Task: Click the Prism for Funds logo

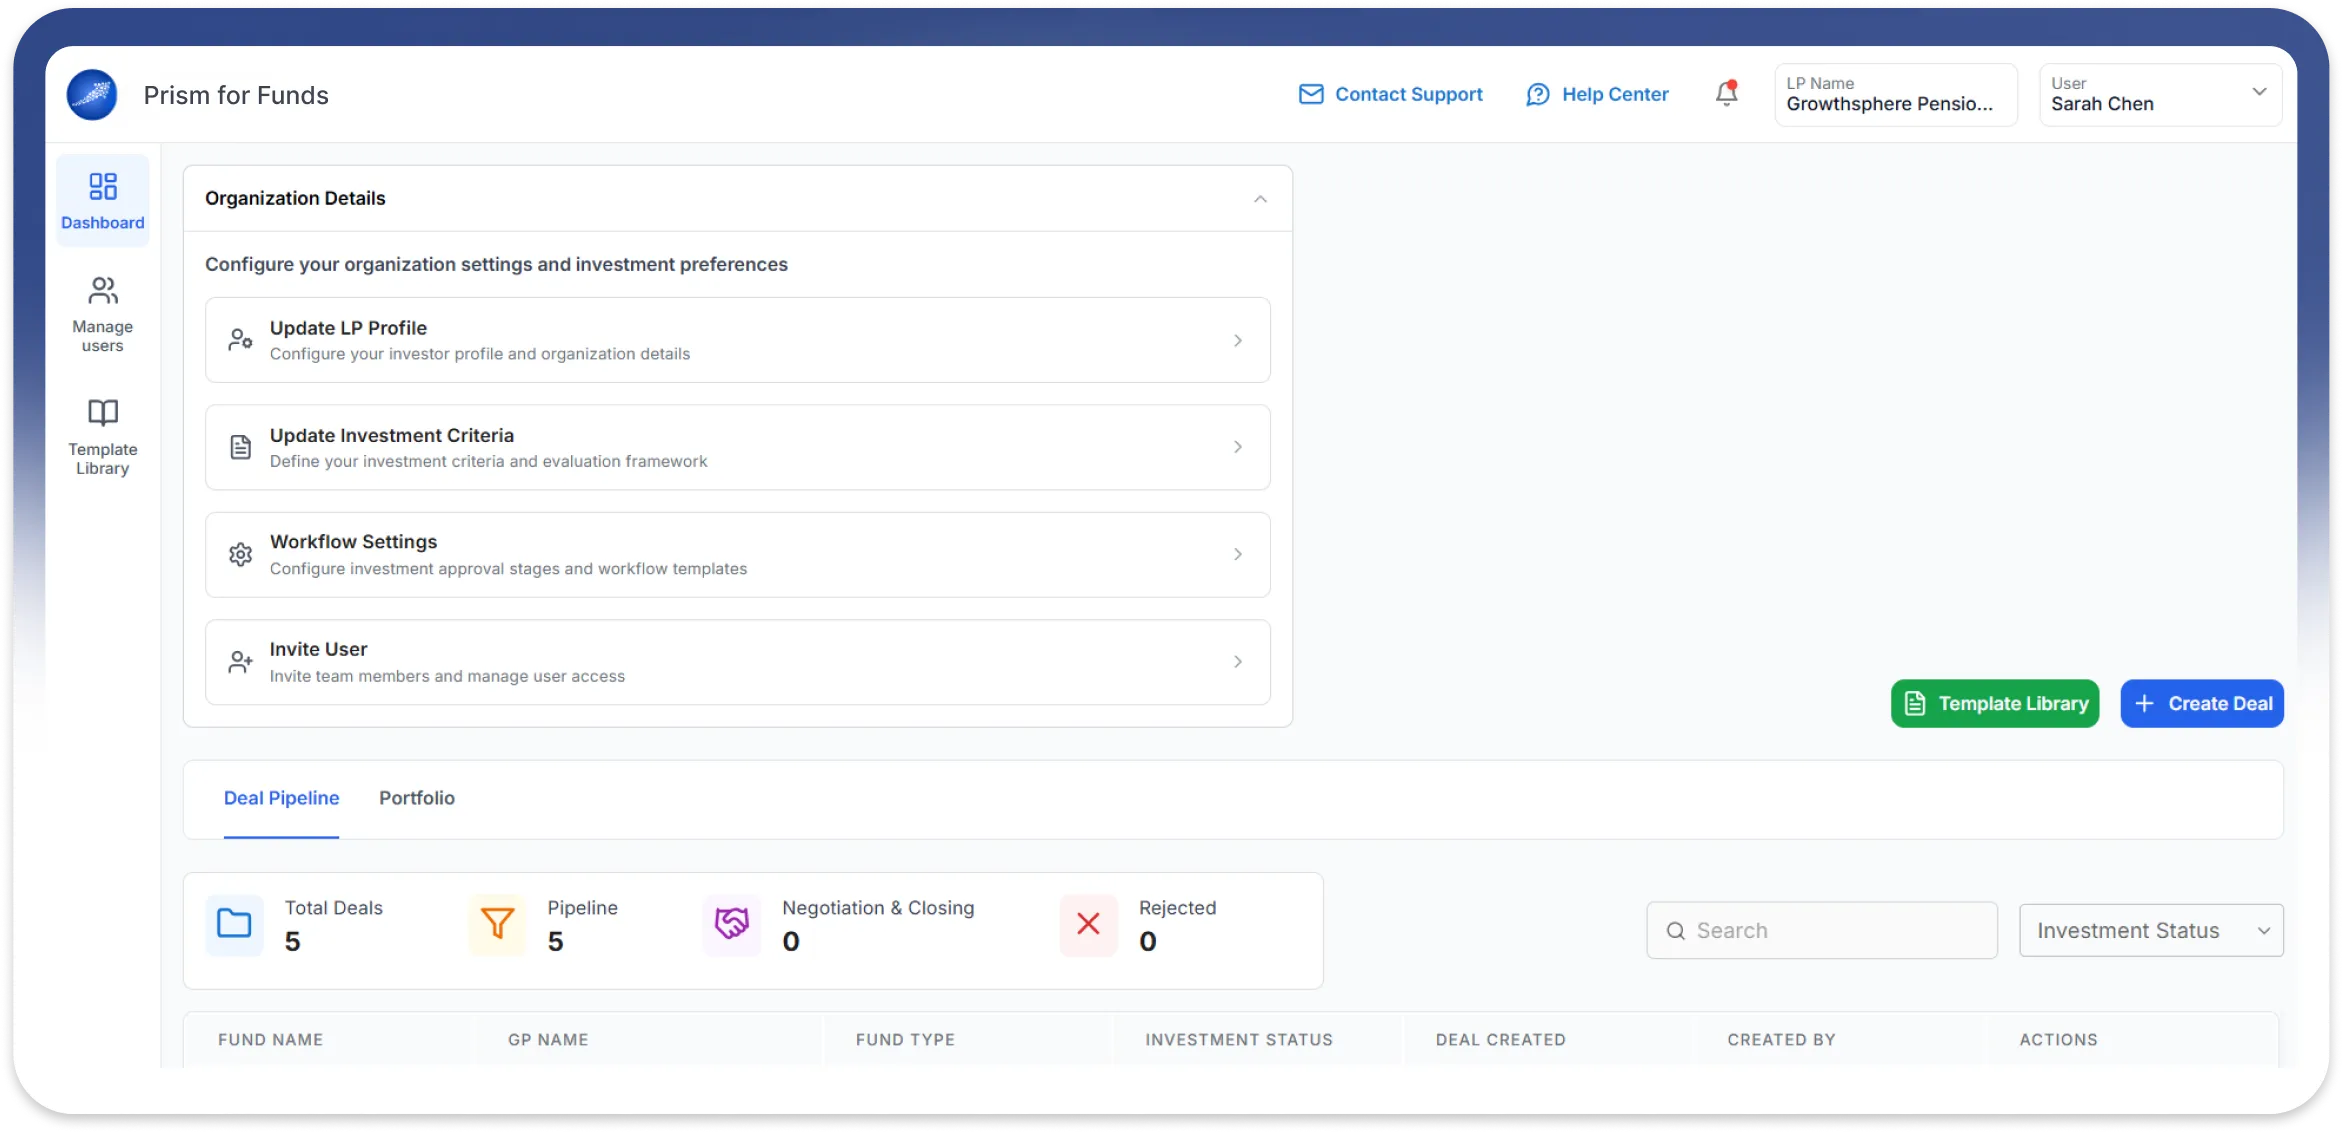Action: point(92,95)
